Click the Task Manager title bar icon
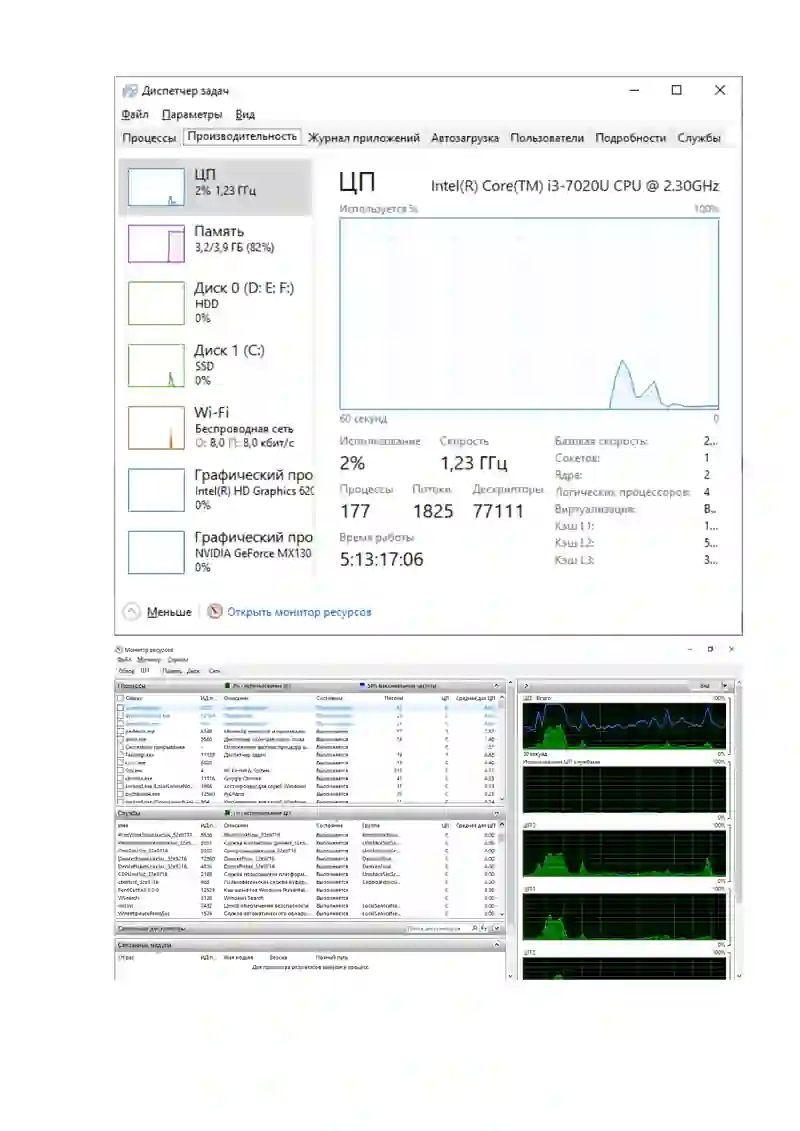Viewport: 800px width, 1131px height. [130, 91]
